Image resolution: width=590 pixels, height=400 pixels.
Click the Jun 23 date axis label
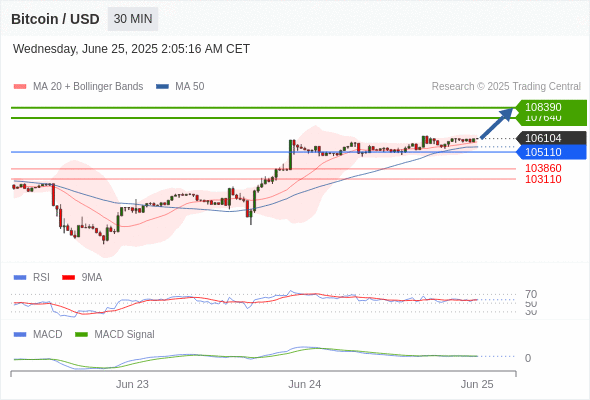[132, 384]
